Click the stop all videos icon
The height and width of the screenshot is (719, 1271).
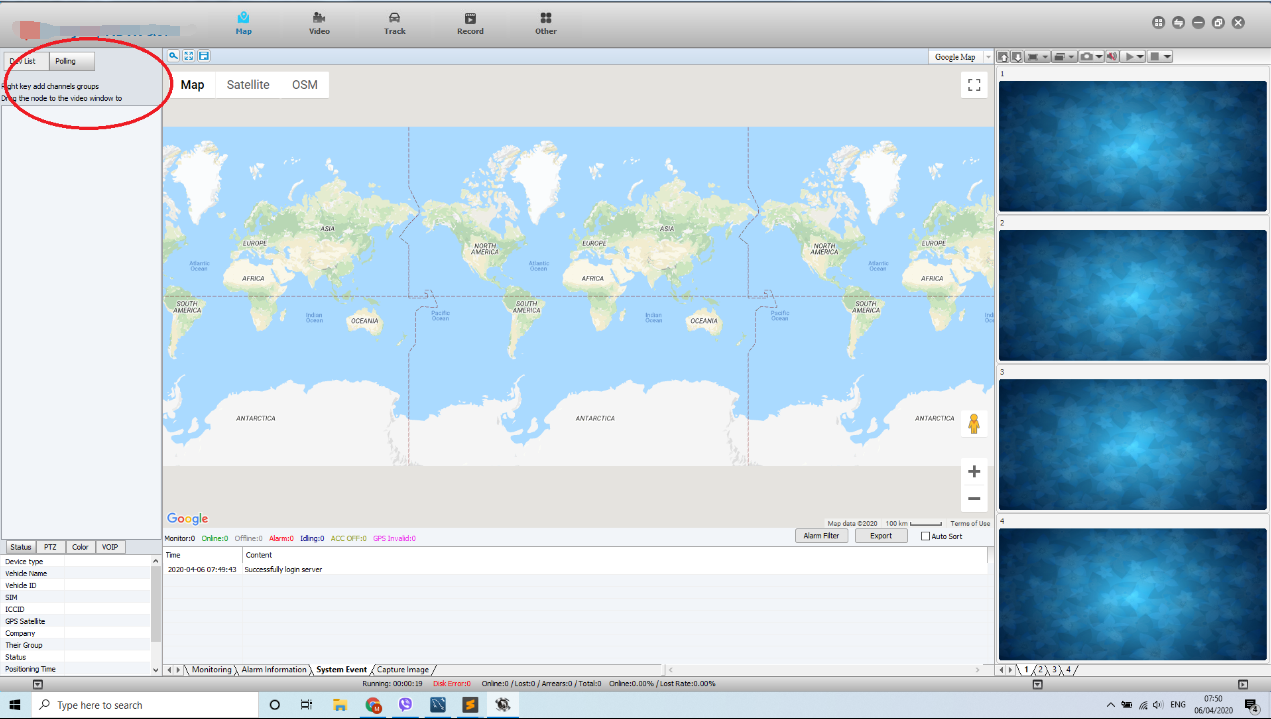(x=1155, y=57)
